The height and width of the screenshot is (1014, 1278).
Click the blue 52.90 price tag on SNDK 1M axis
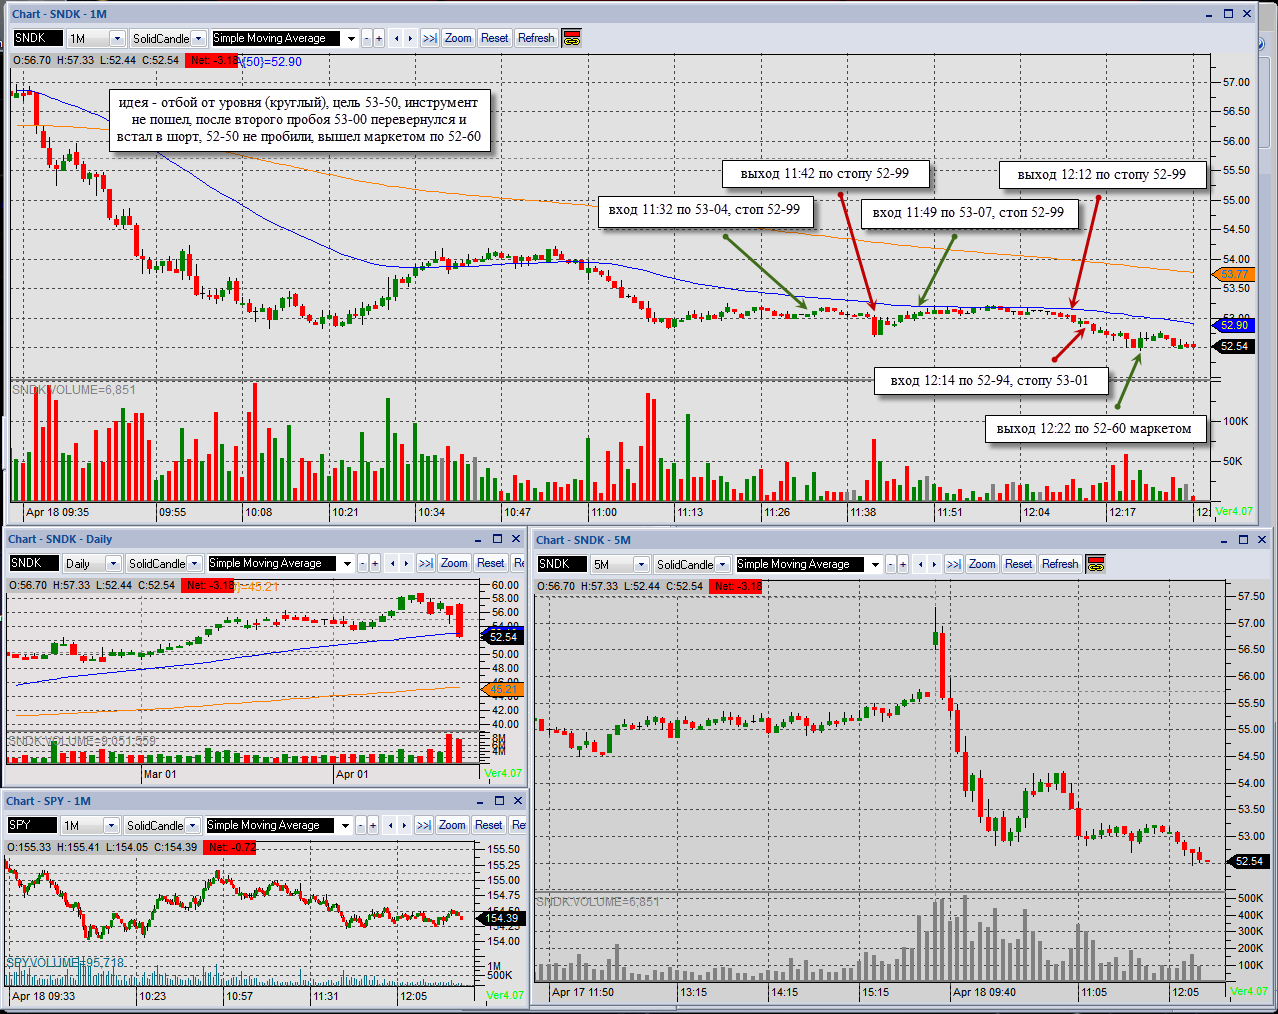(1233, 325)
